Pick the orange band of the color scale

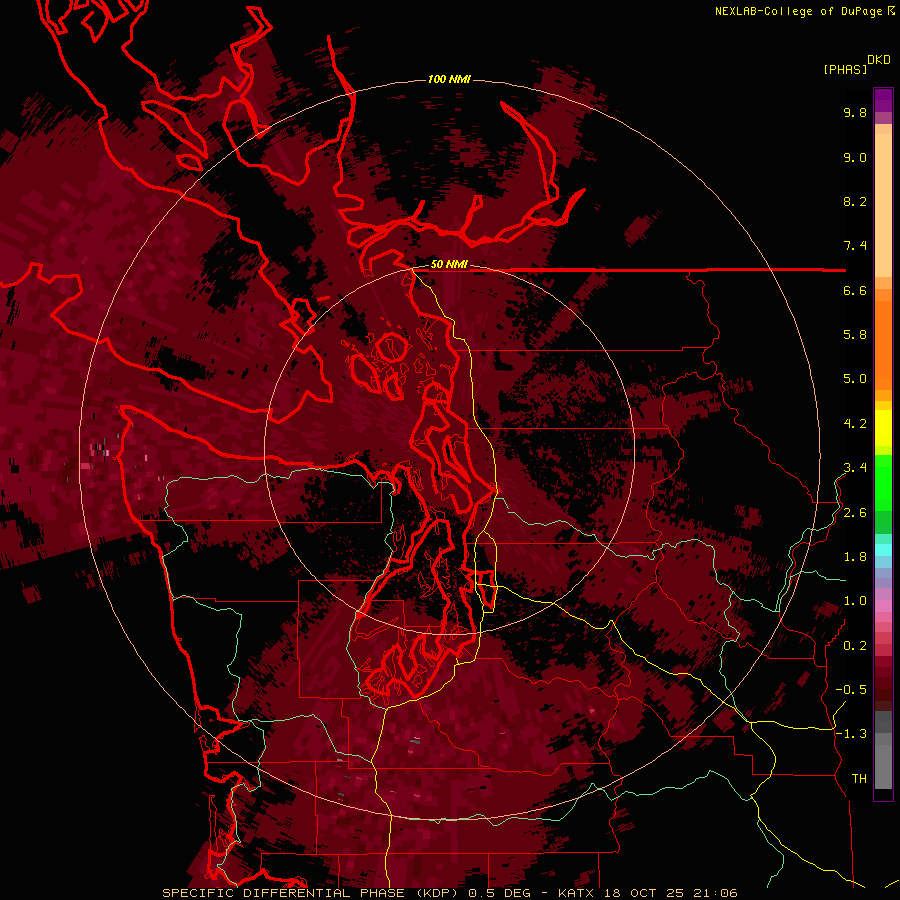click(883, 344)
